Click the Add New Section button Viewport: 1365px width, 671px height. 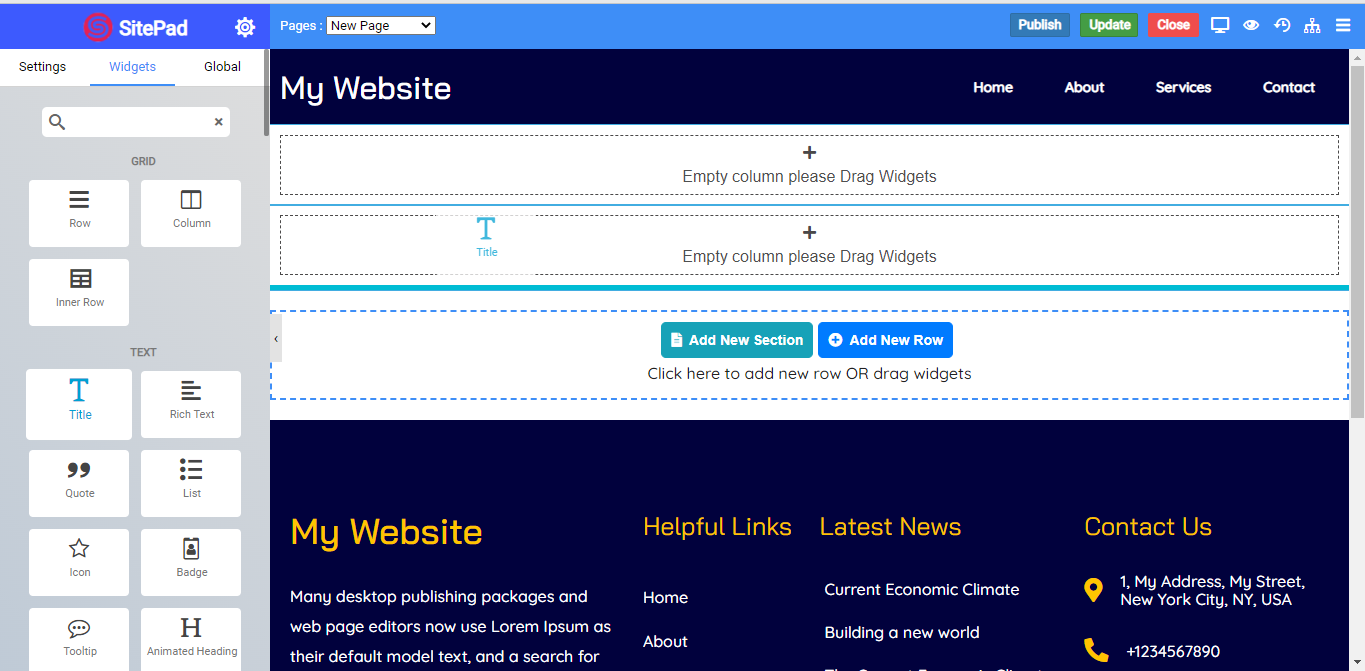point(736,340)
